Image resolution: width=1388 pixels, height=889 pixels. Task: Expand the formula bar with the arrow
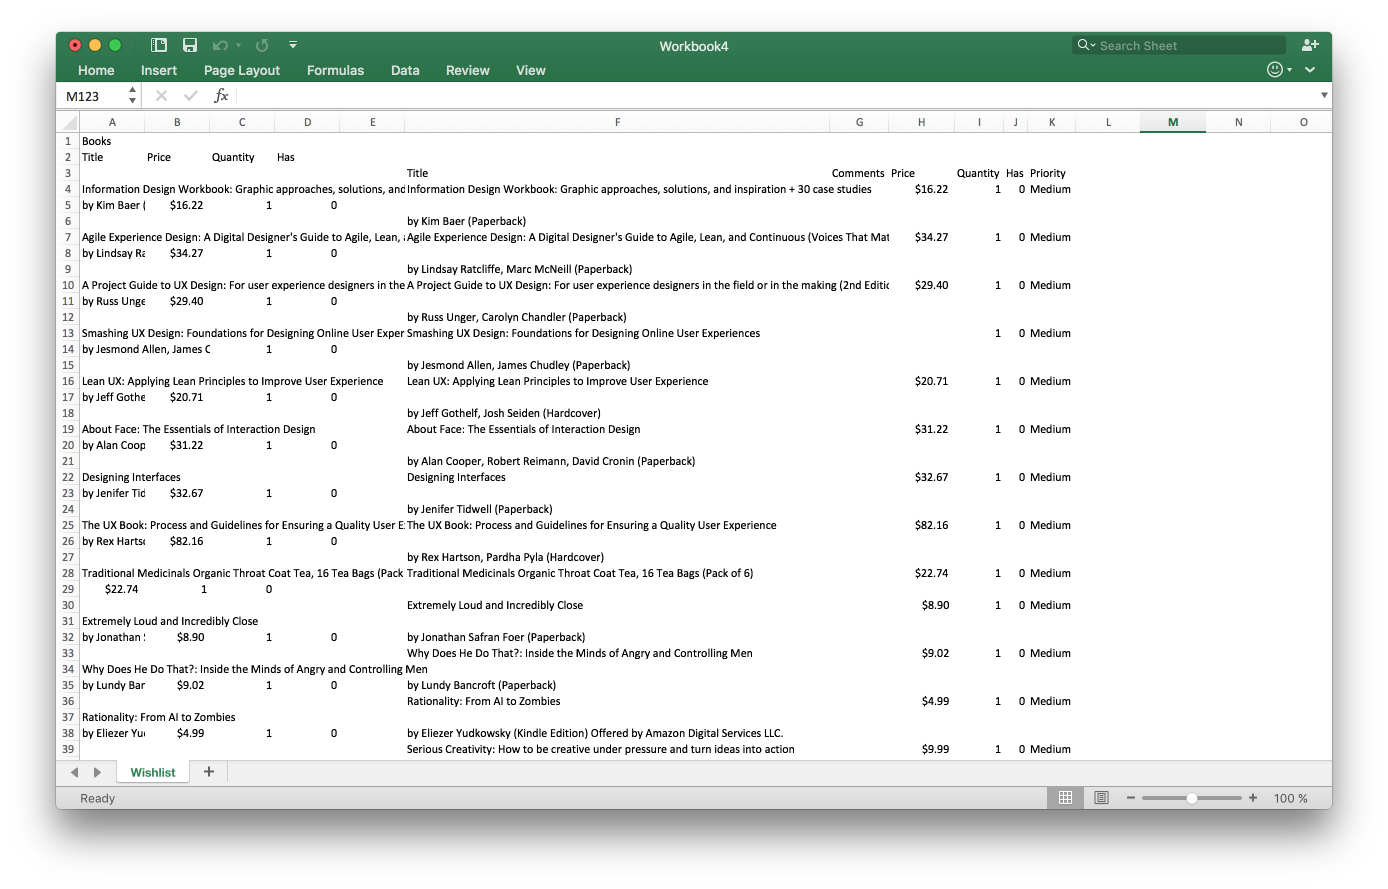click(x=1324, y=96)
